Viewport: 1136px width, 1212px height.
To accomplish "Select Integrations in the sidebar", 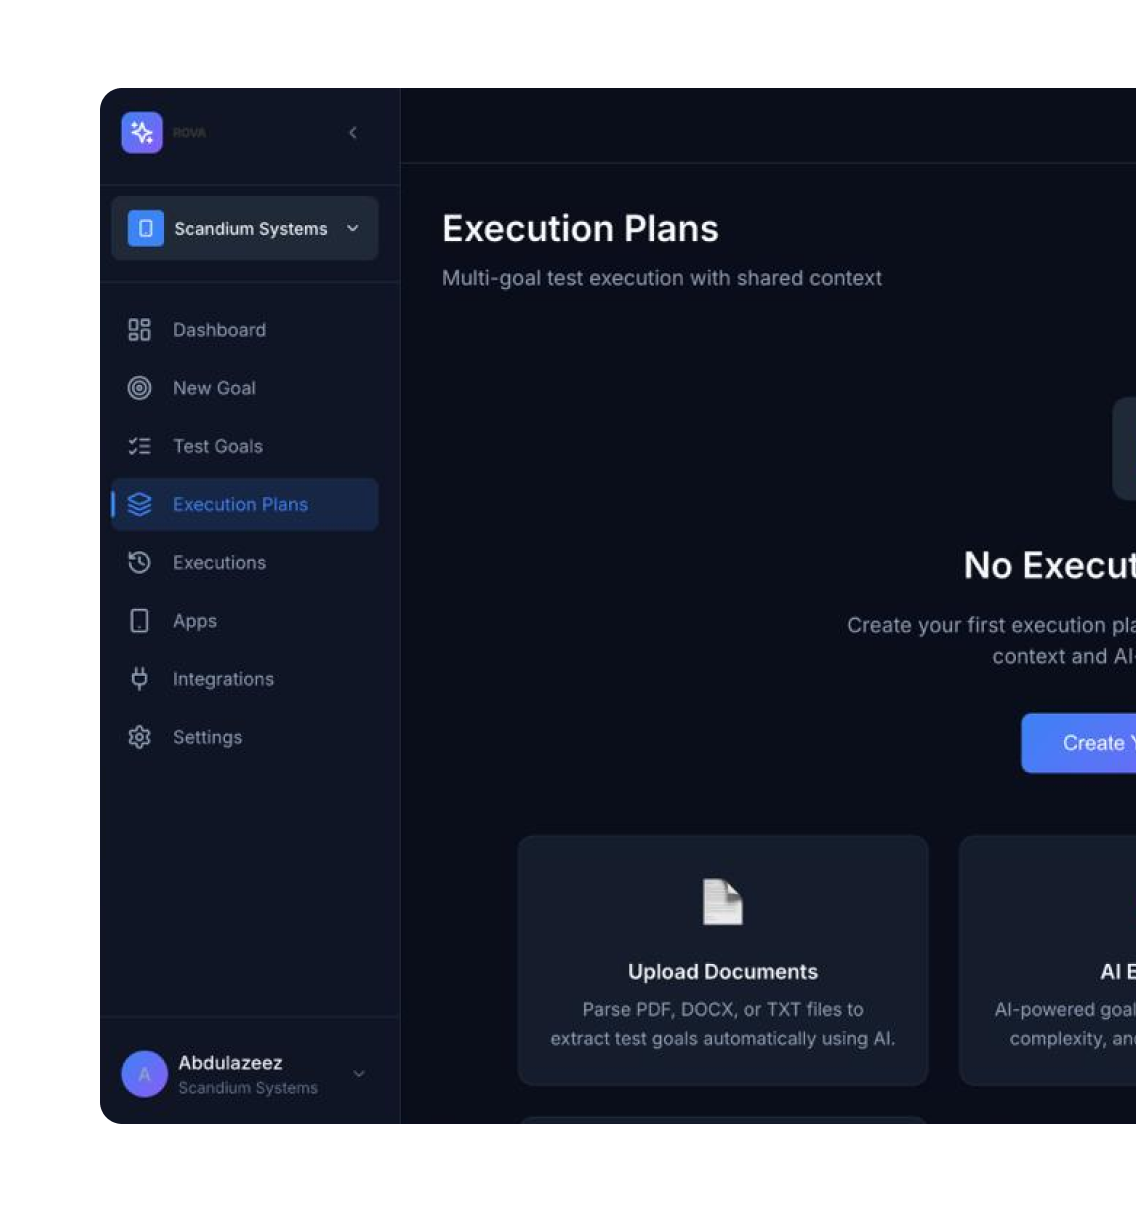I will (223, 679).
